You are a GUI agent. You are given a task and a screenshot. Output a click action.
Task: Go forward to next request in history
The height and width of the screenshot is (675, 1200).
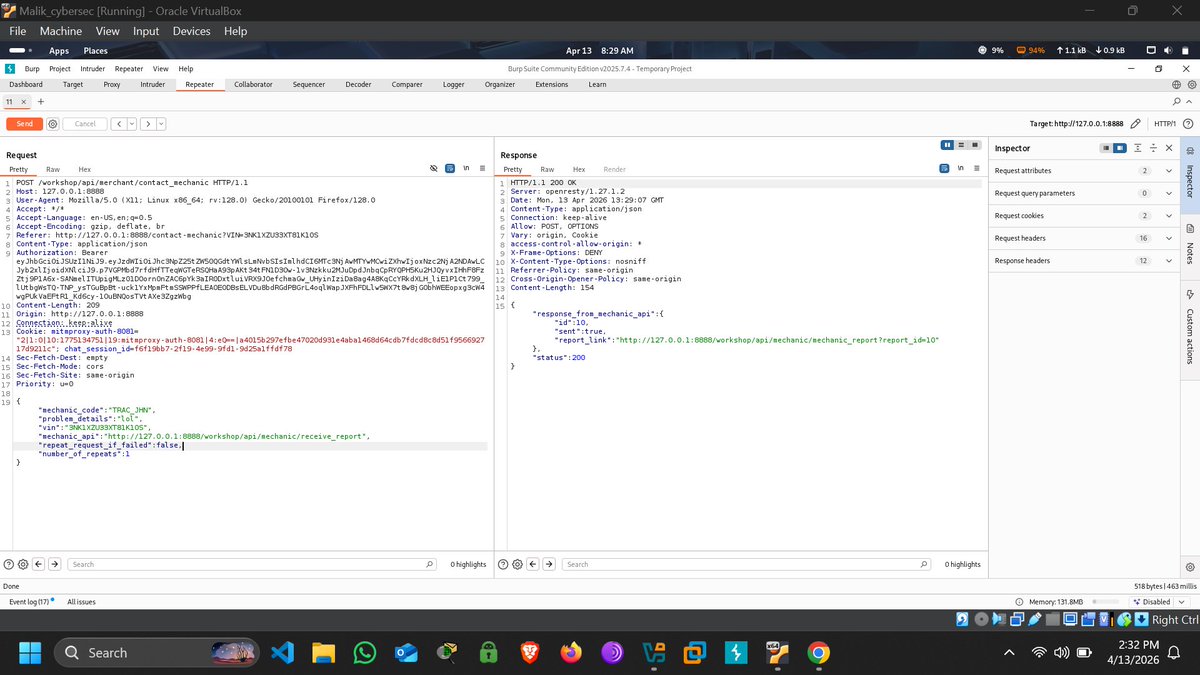pos(146,124)
